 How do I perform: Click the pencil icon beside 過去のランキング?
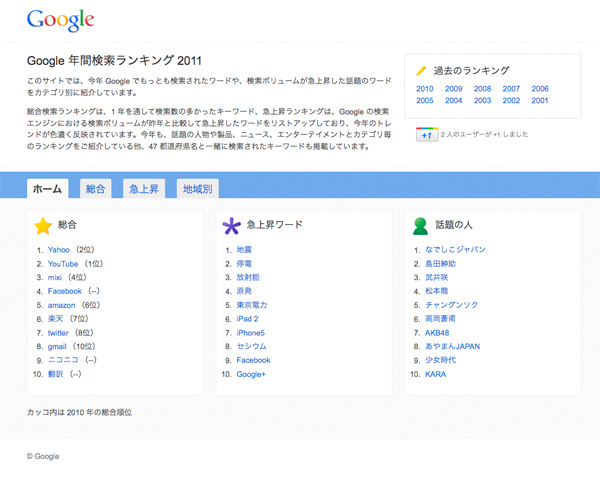[x=422, y=71]
